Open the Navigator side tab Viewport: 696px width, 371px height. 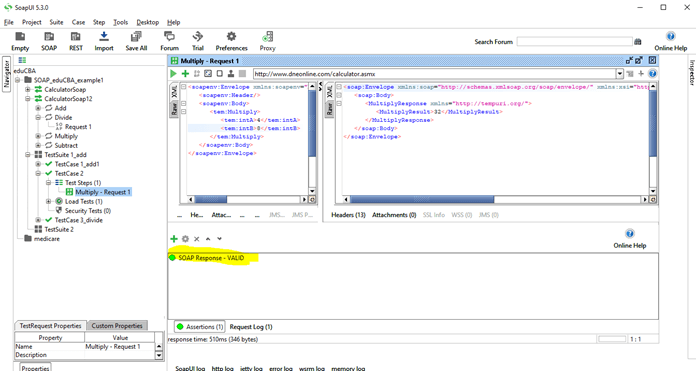pos(7,74)
